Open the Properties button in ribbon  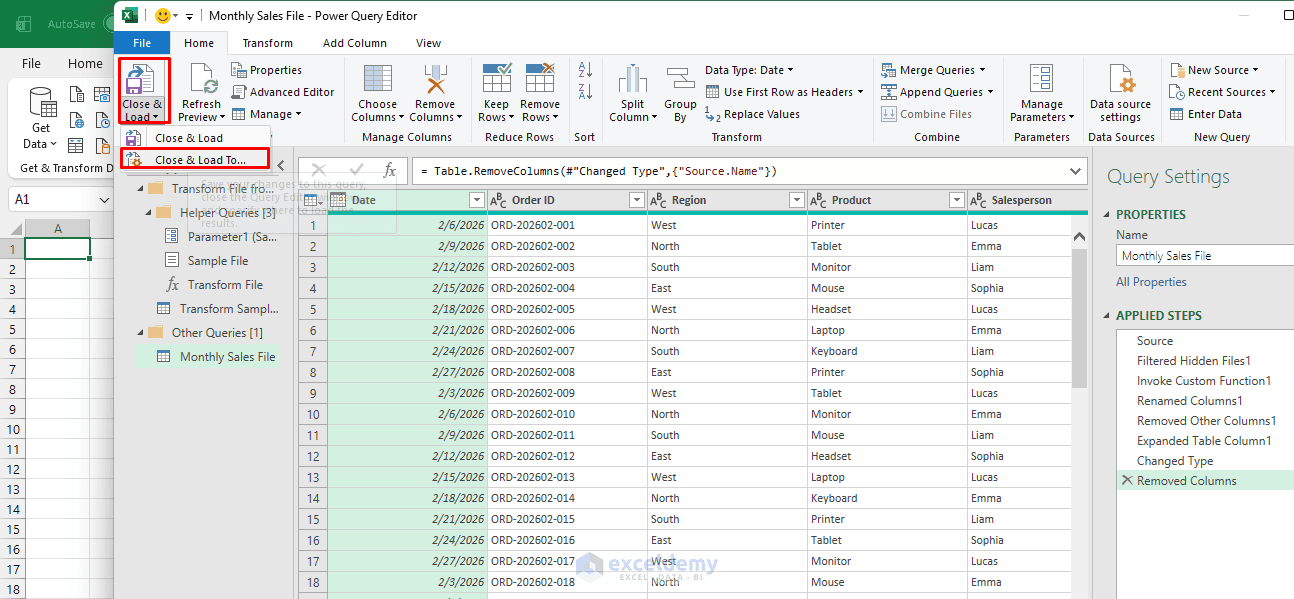tap(267, 70)
